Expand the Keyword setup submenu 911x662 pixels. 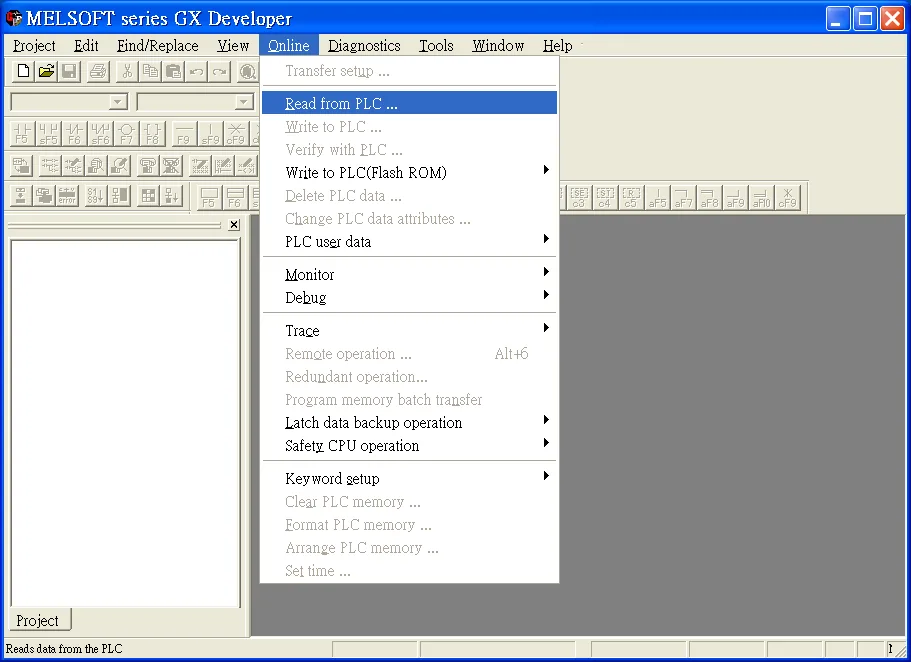point(409,478)
